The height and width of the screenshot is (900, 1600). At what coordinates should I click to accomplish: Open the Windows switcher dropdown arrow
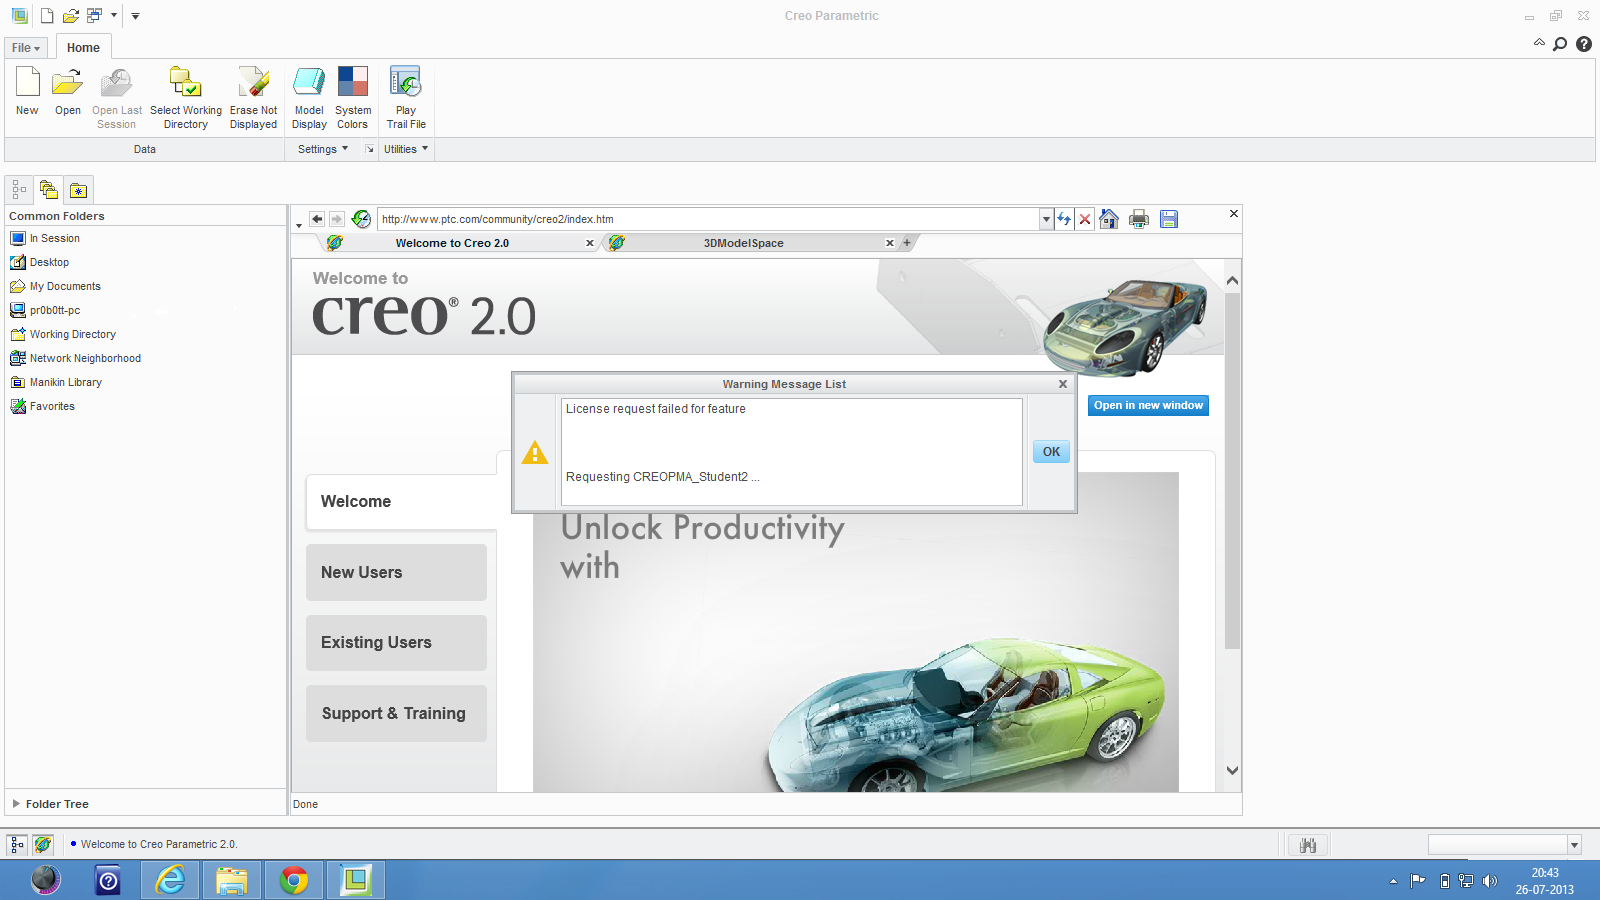coord(114,16)
